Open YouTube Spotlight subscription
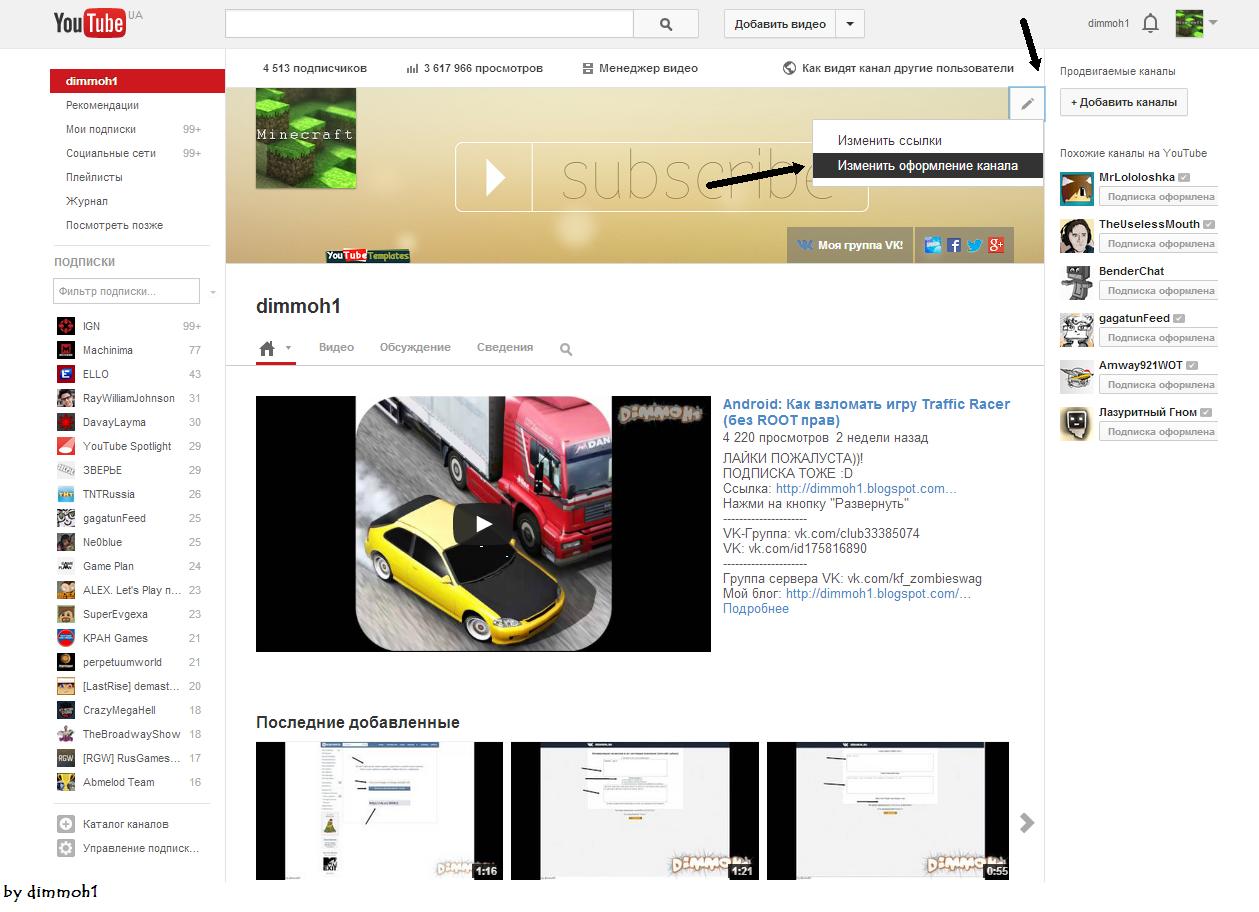The width and height of the screenshot is (1259, 912). pos(128,446)
